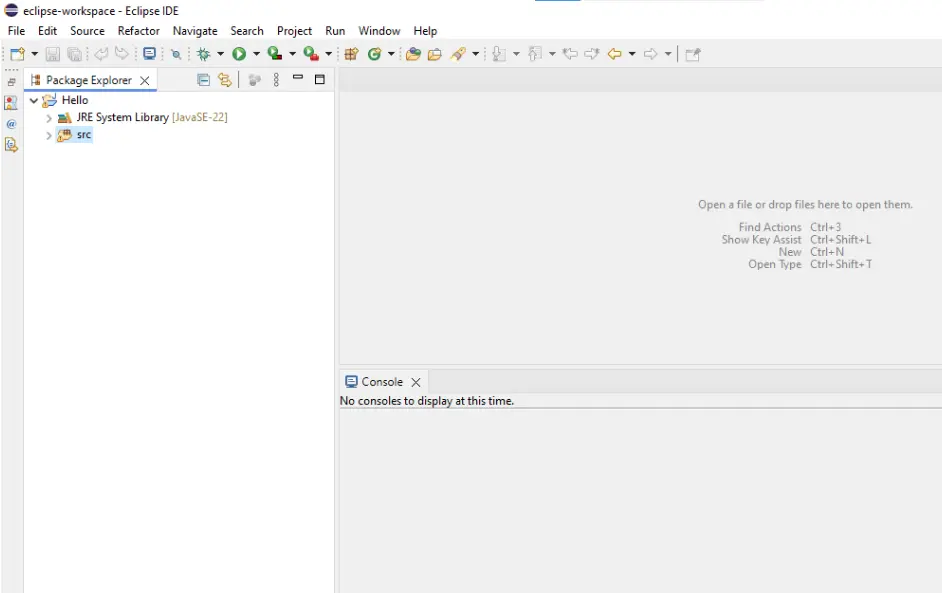Click the Previous Edit Location icon
942x593 pixels.
point(570,54)
